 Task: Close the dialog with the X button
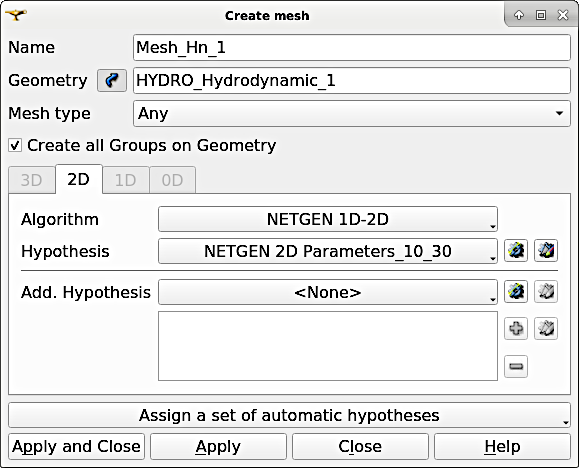coord(563,15)
